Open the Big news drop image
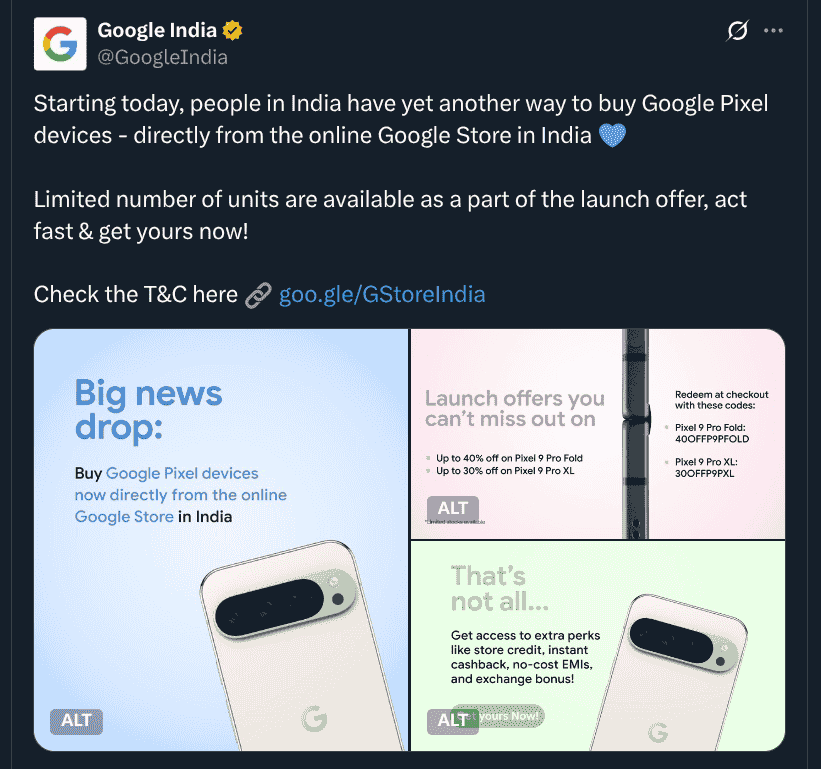821x769 pixels. click(x=221, y=540)
